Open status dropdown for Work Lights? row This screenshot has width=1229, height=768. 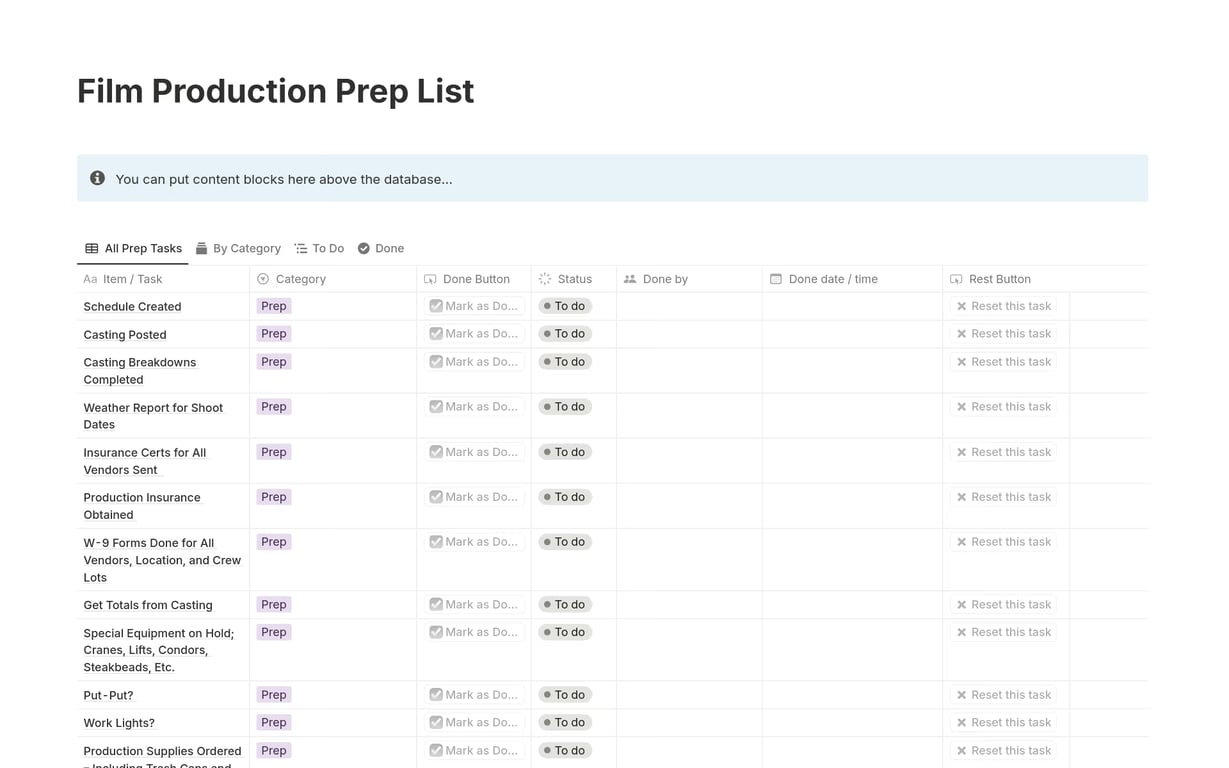click(x=565, y=722)
